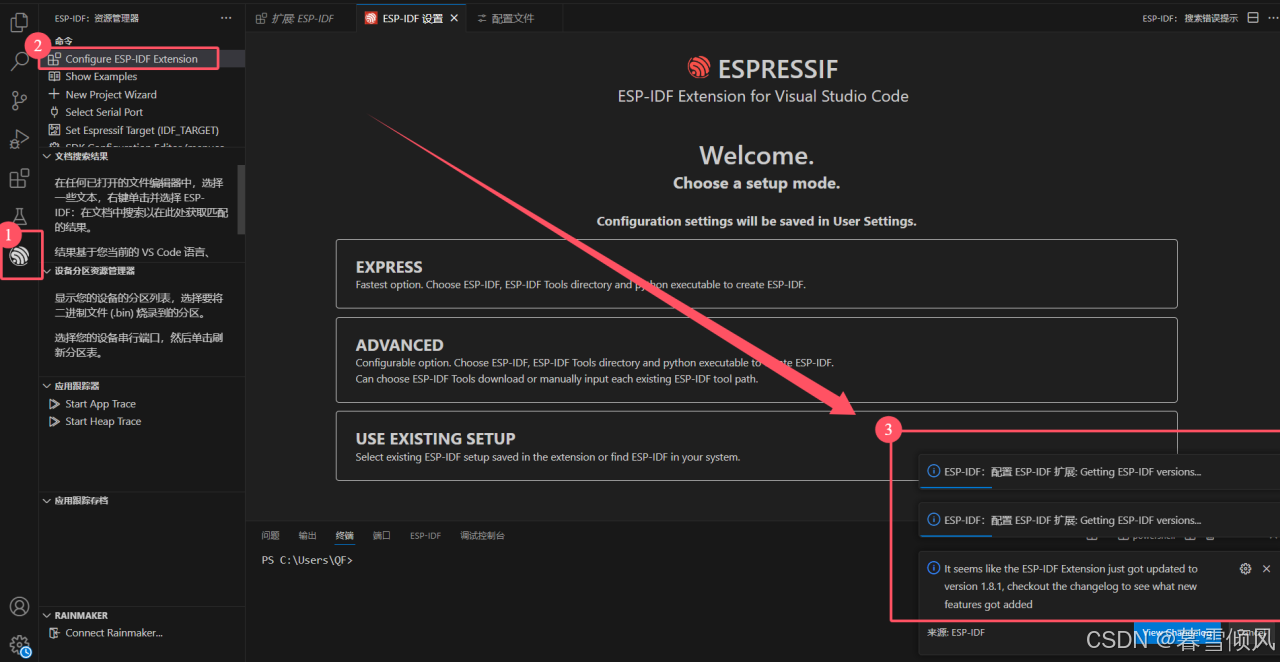The image size is (1280, 662).
Task: Click the Start Heap Trace play icon
Action: (55, 422)
